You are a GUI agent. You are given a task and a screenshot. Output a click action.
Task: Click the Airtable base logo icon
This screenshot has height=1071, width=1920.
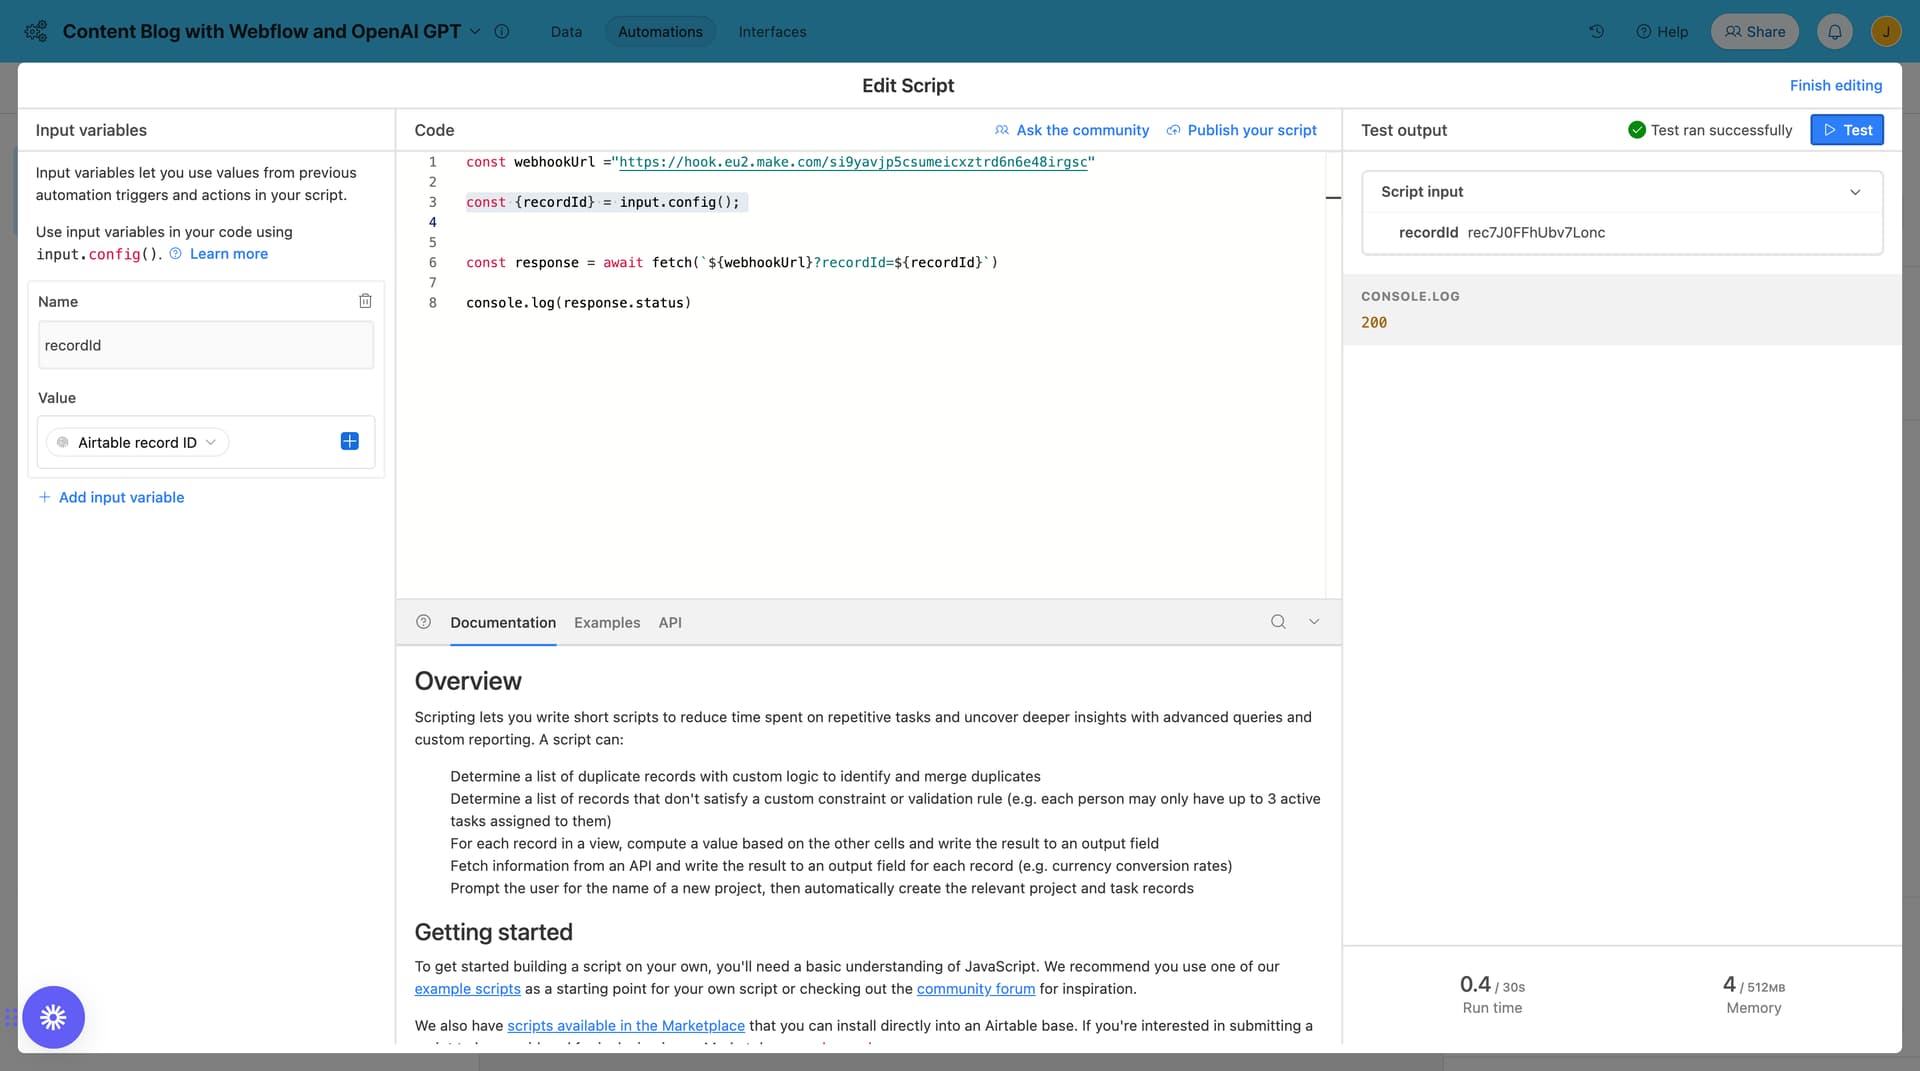[x=36, y=31]
